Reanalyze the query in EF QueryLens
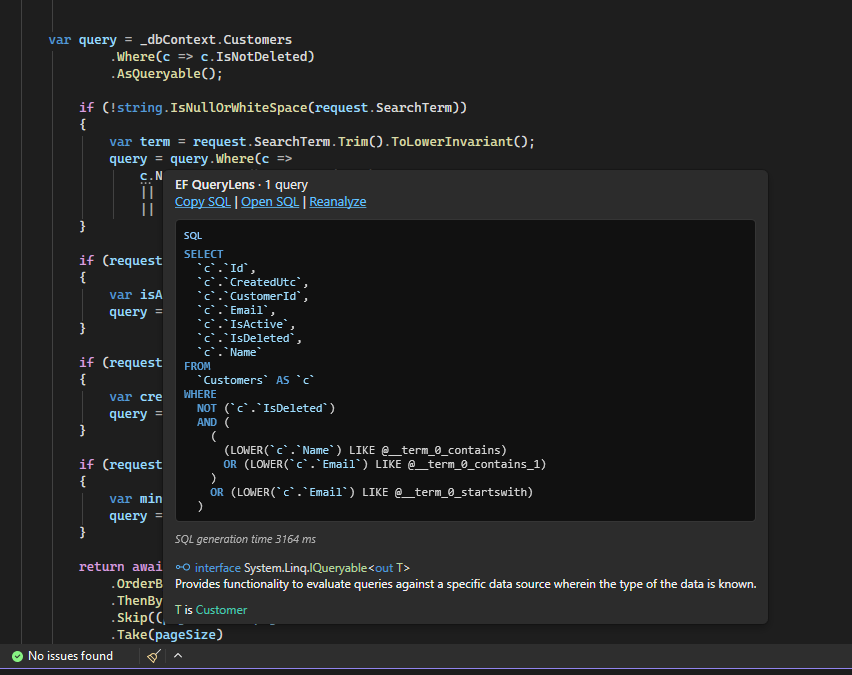Image resolution: width=852 pixels, height=675 pixels. 337,202
